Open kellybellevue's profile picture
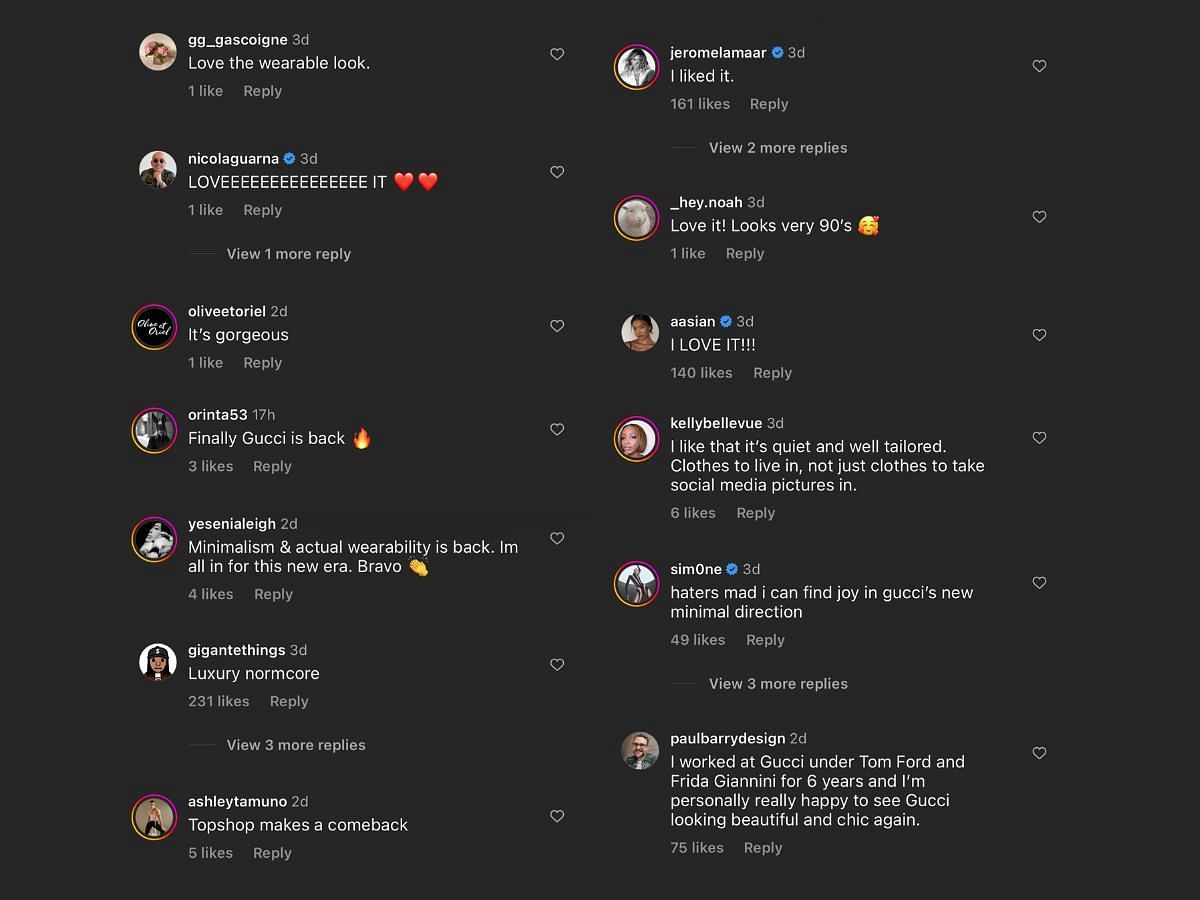 point(637,439)
